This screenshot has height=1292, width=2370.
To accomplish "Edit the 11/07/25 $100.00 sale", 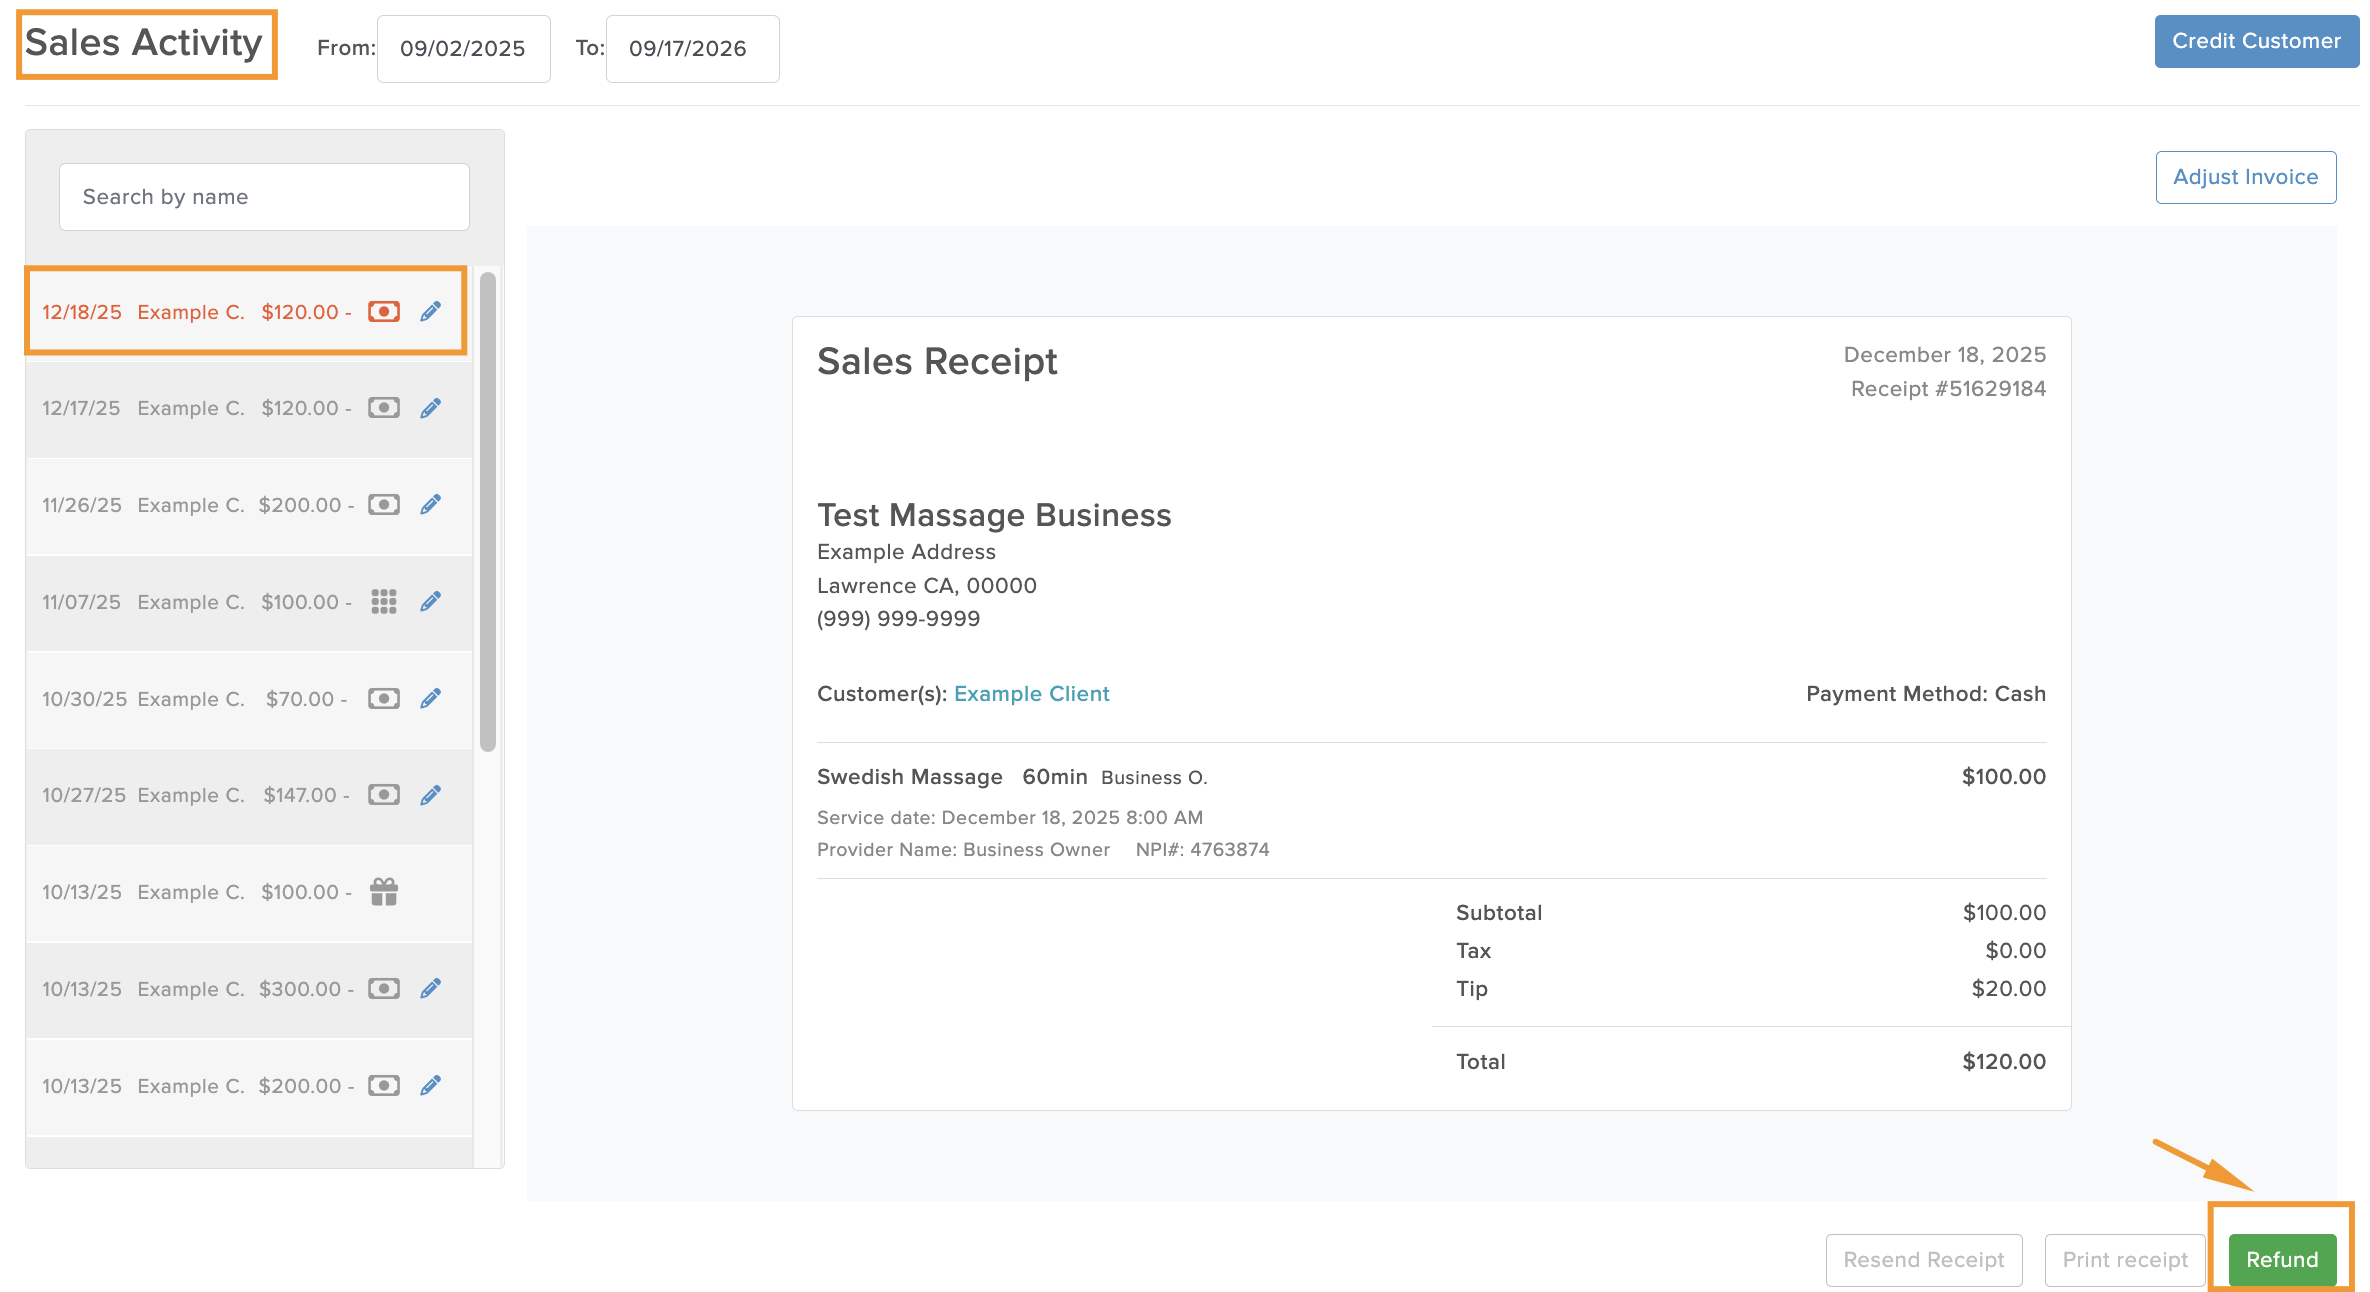I will coord(430,601).
